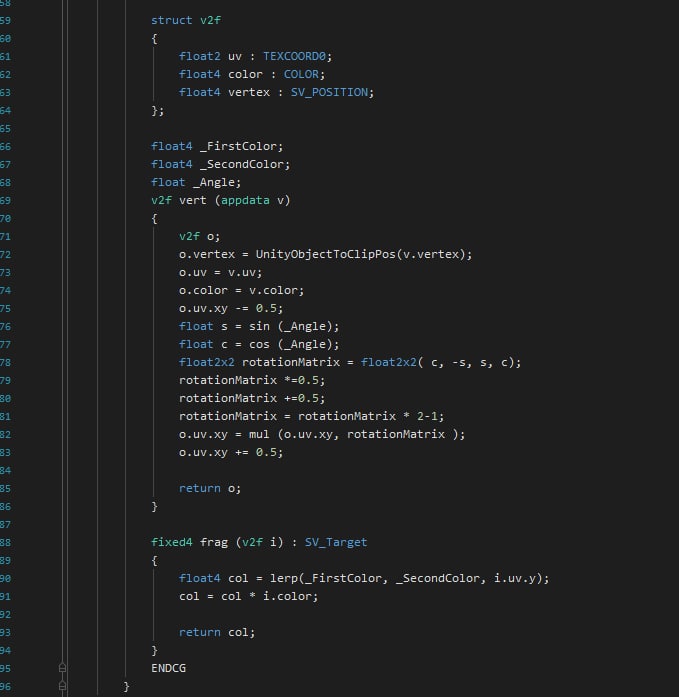Image resolution: width=679 pixels, height=697 pixels.
Task: Click the 'sin' function call
Action: coord(259,326)
